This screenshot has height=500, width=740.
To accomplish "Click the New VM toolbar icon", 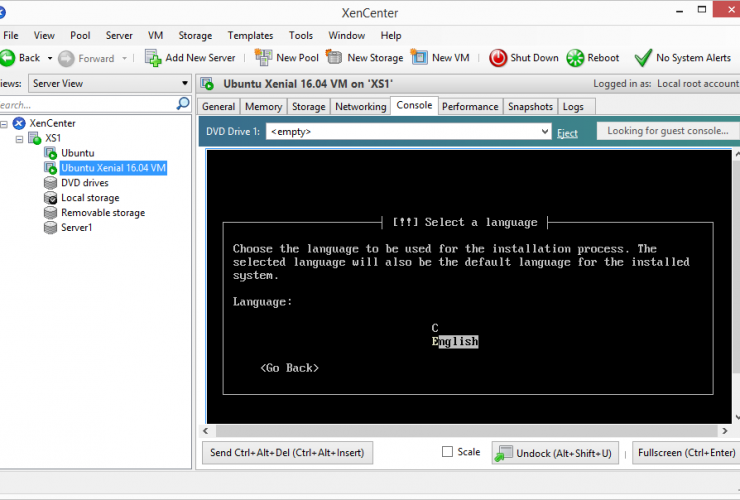I will (419, 58).
